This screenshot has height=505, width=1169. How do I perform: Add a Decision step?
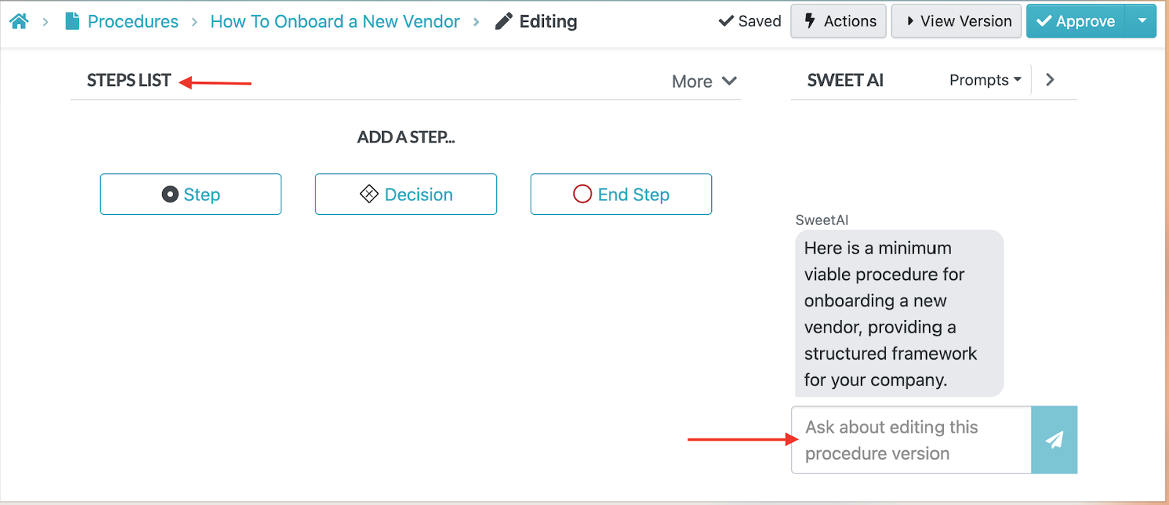pos(405,194)
